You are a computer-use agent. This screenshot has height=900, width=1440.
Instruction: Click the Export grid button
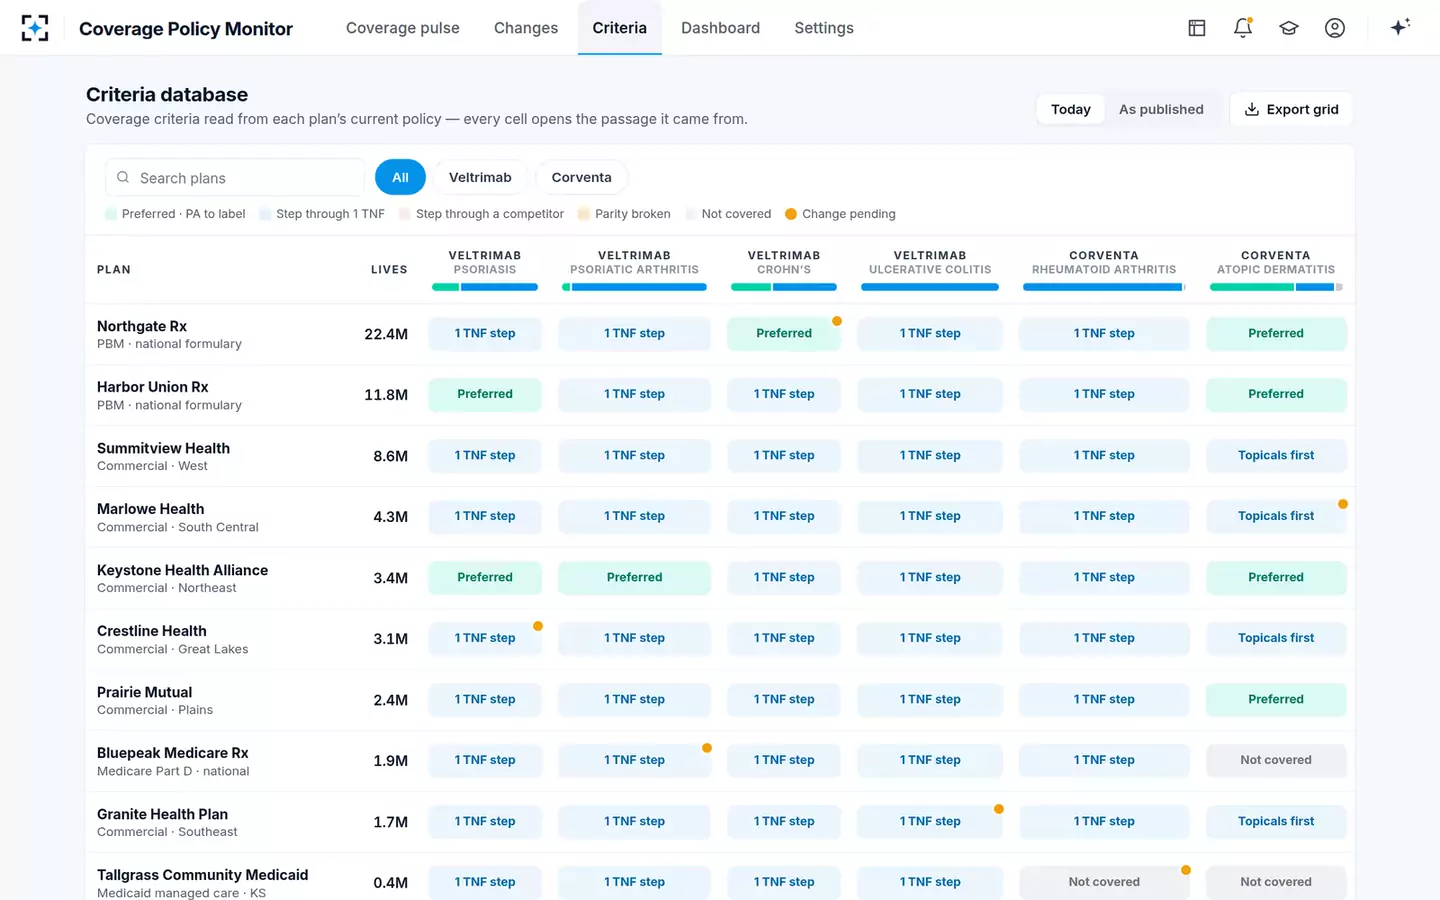(x=1291, y=109)
